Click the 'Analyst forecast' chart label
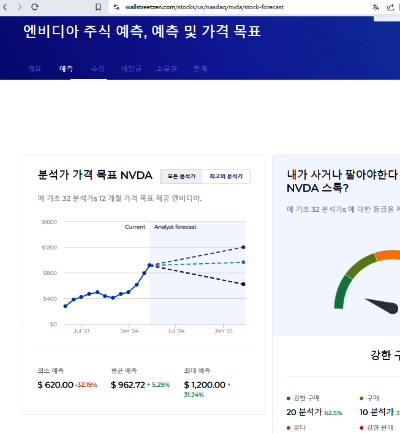Image resolution: width=400 pixels, height=434 pixels. (x=175, y=227)
